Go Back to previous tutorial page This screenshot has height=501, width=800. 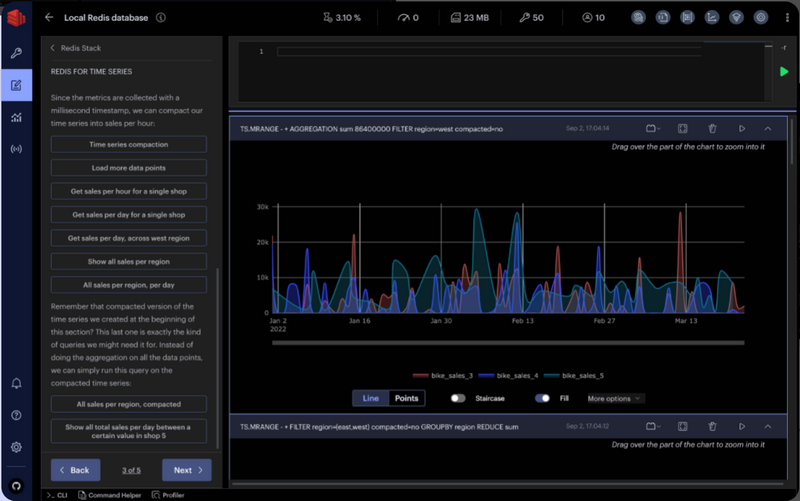pos(76,470)
